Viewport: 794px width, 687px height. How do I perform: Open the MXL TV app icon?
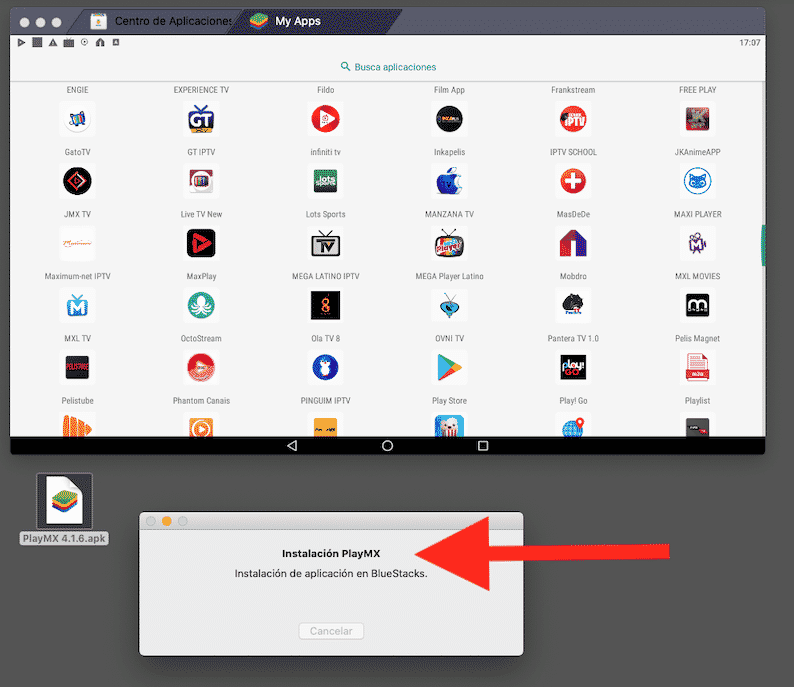coord(77,305)
